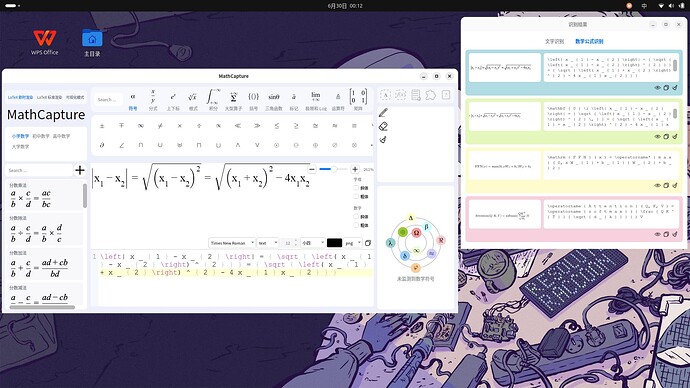This screenshot has height=388, width=690.
Task: Open the clock in the top bar
Action: (x=345, y=6)
